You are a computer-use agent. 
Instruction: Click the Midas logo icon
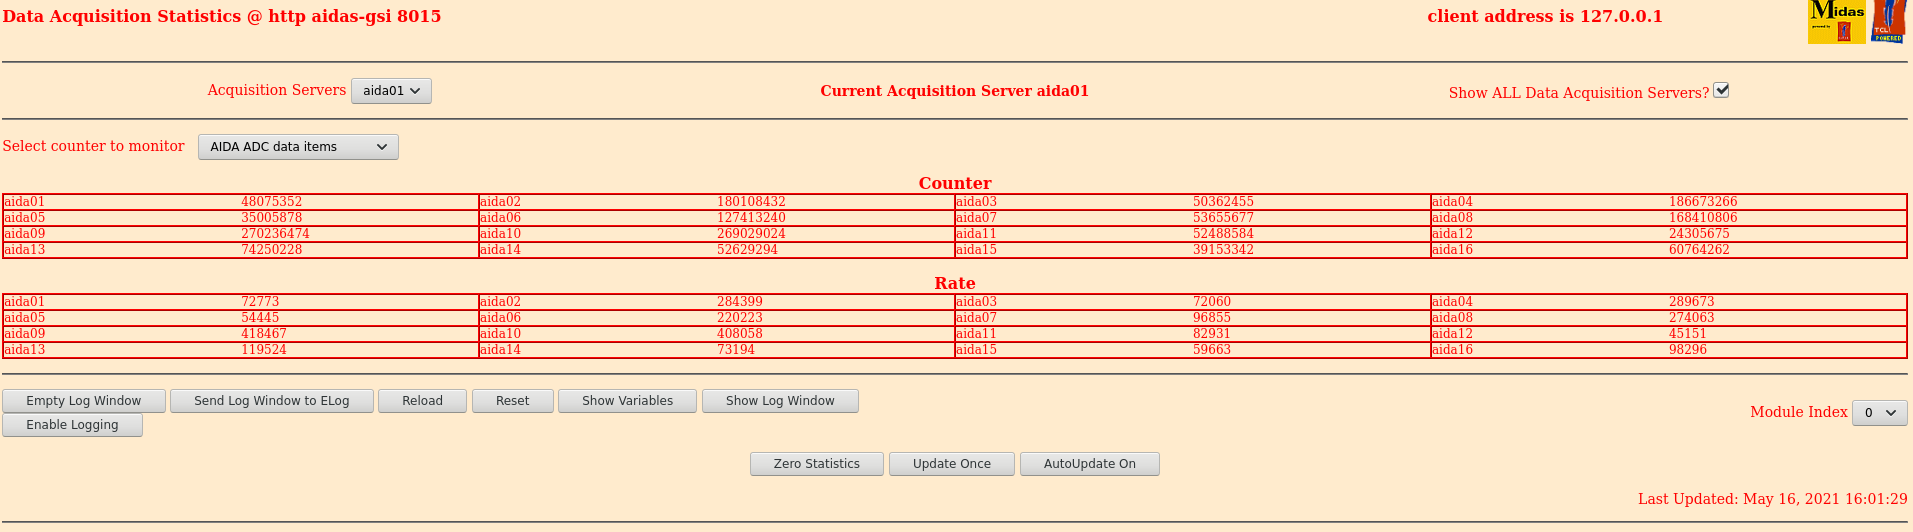click(x=1836, y=21)
